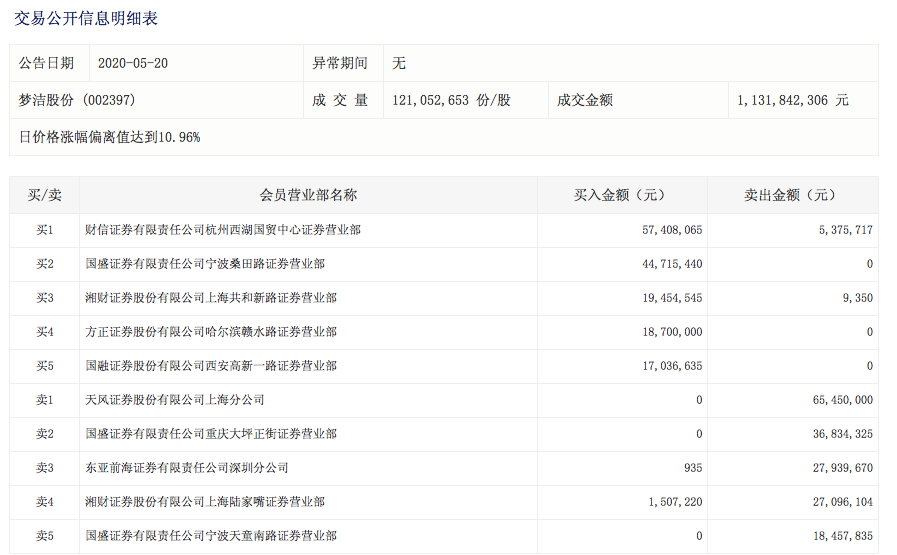Click buy amount 935
The image size is (897, 555).
(693, 468)
